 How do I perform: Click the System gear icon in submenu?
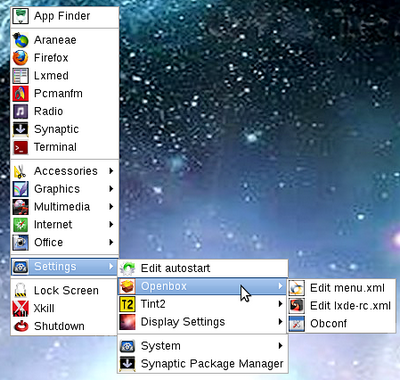[x=127, y=346]
